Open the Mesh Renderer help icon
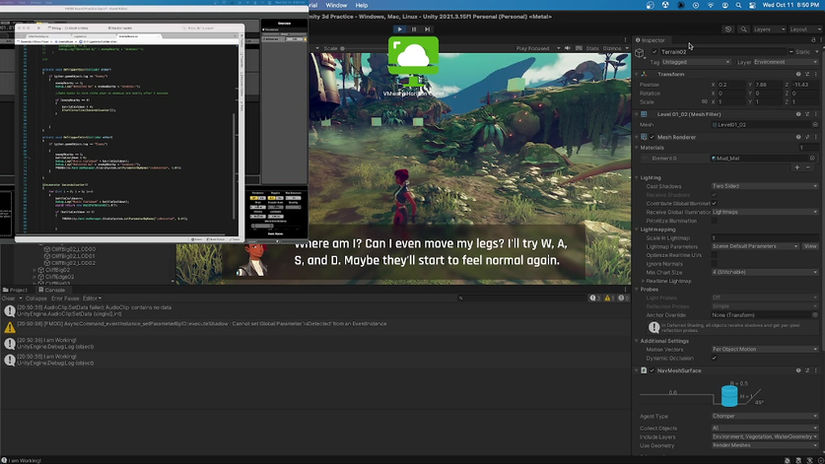 pos(798,137)
